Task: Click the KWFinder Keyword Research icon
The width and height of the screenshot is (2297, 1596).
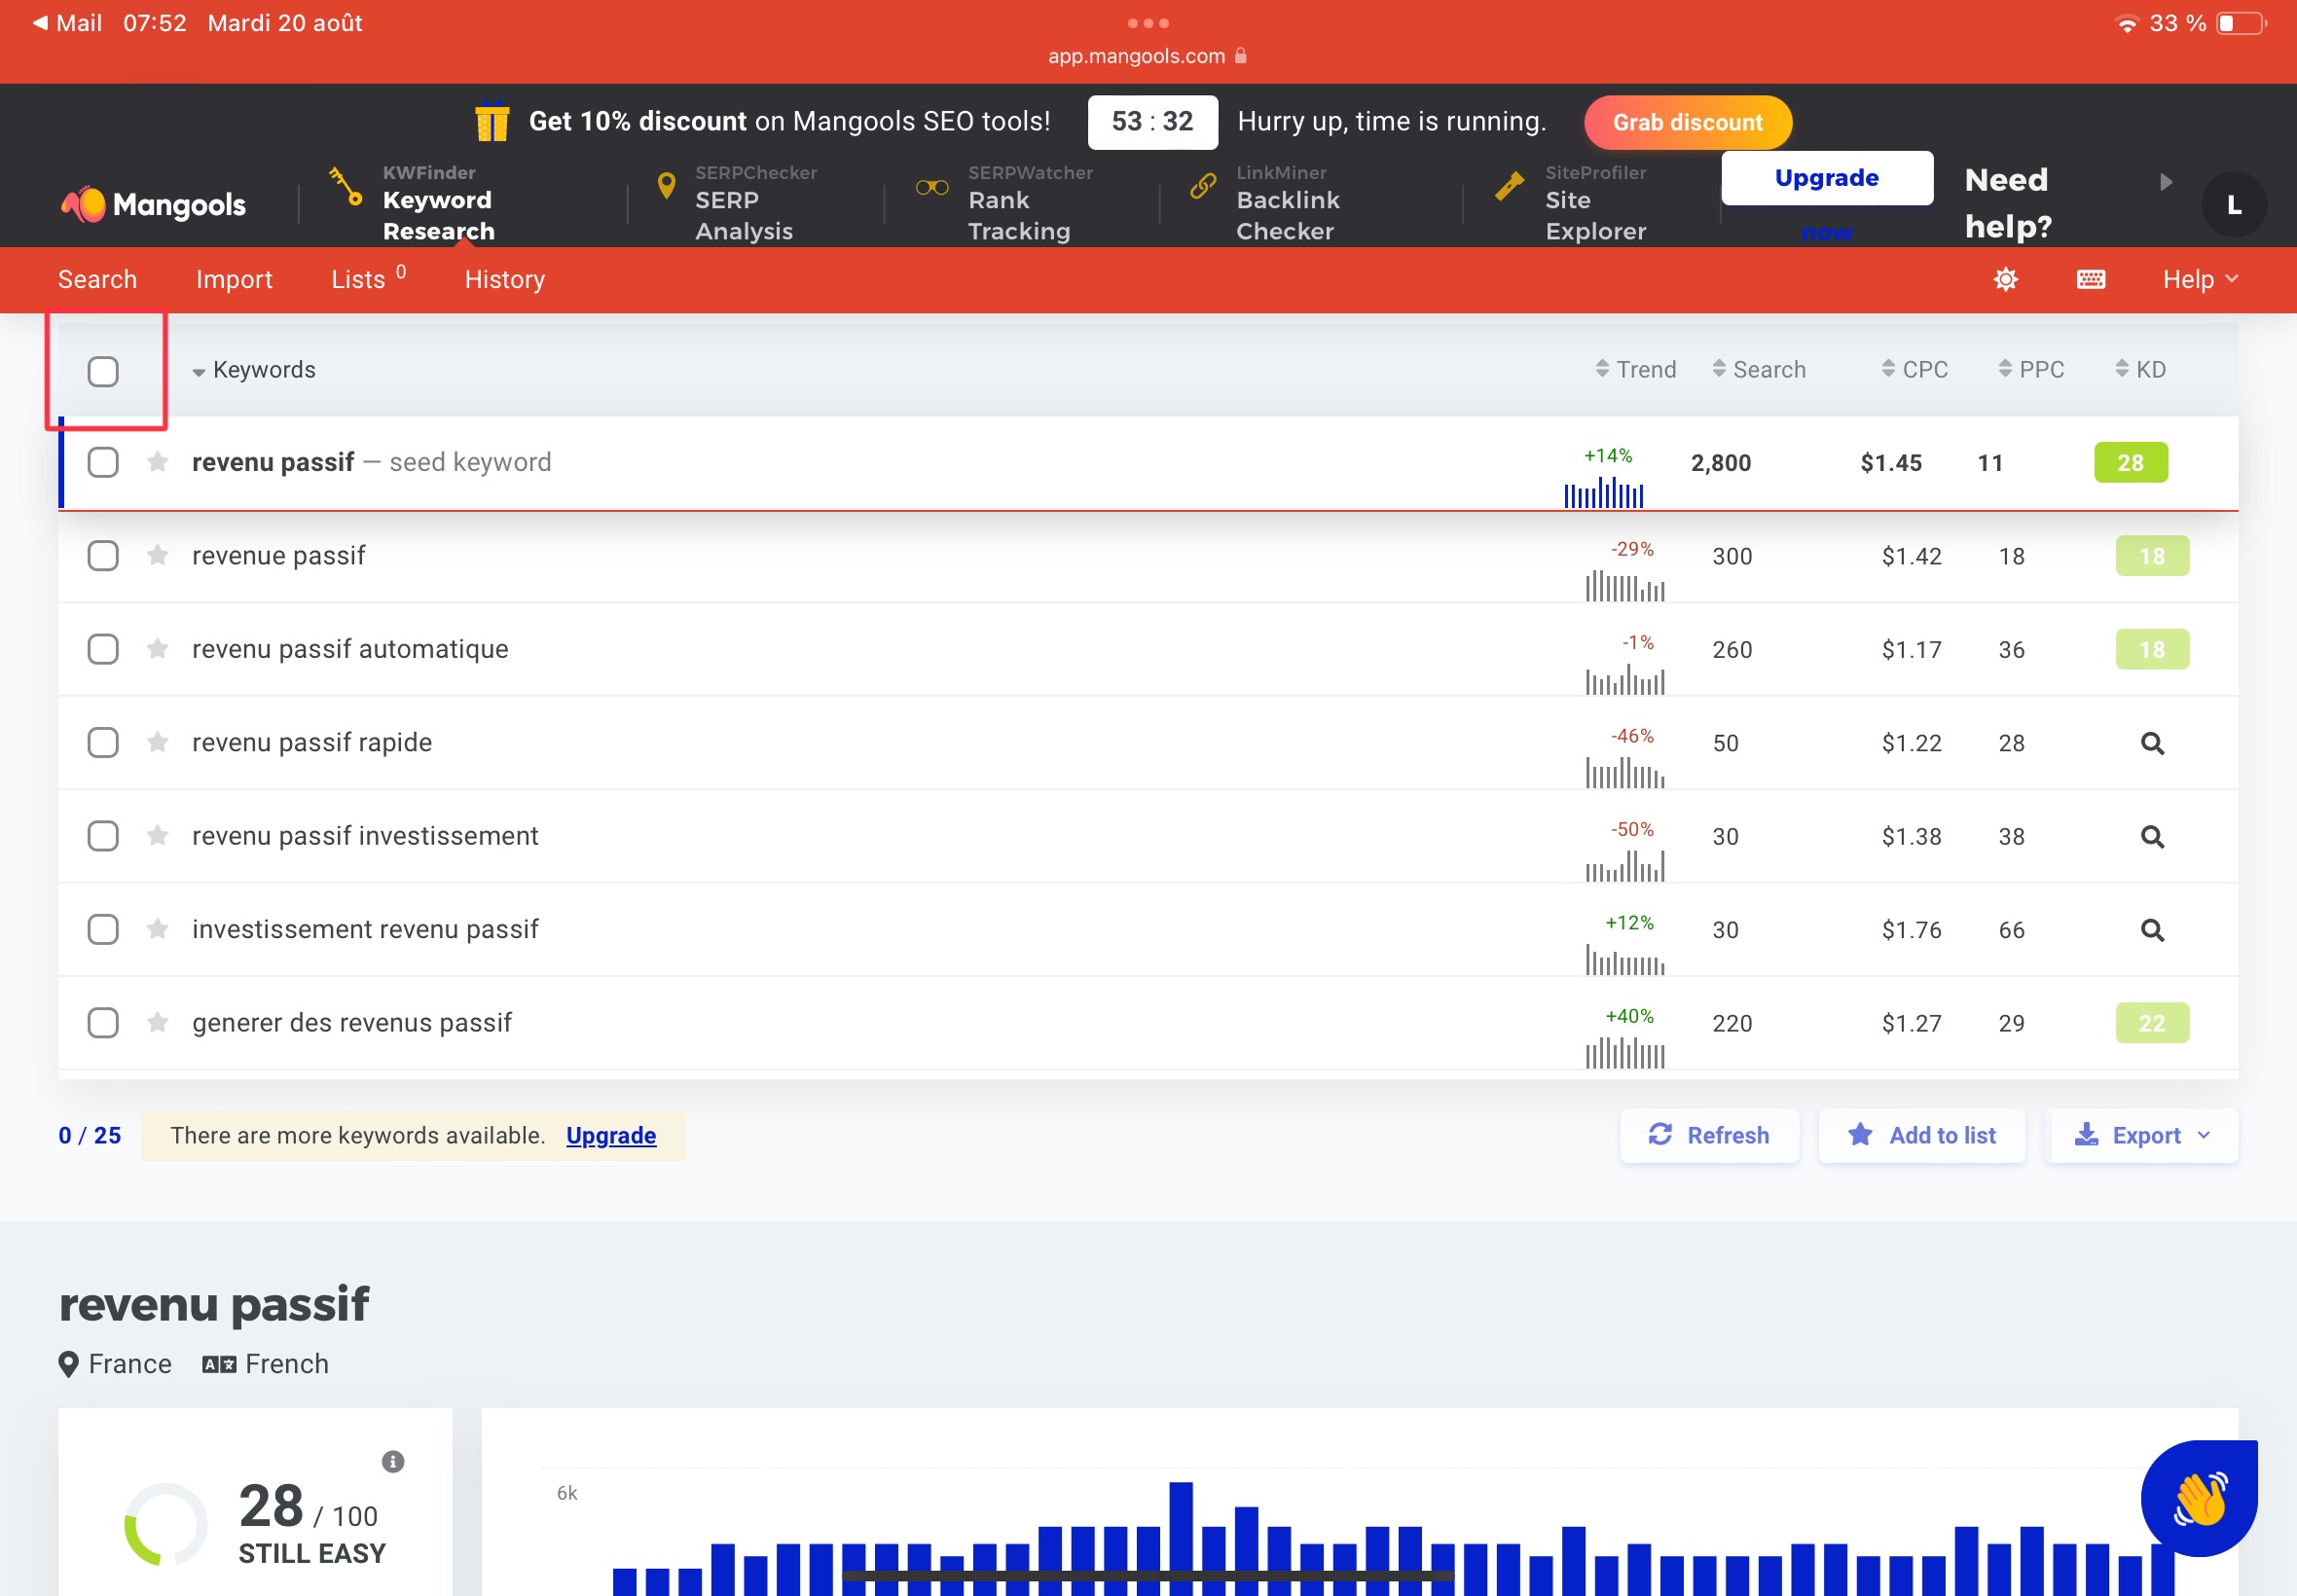Action: (x=344, y=189)
